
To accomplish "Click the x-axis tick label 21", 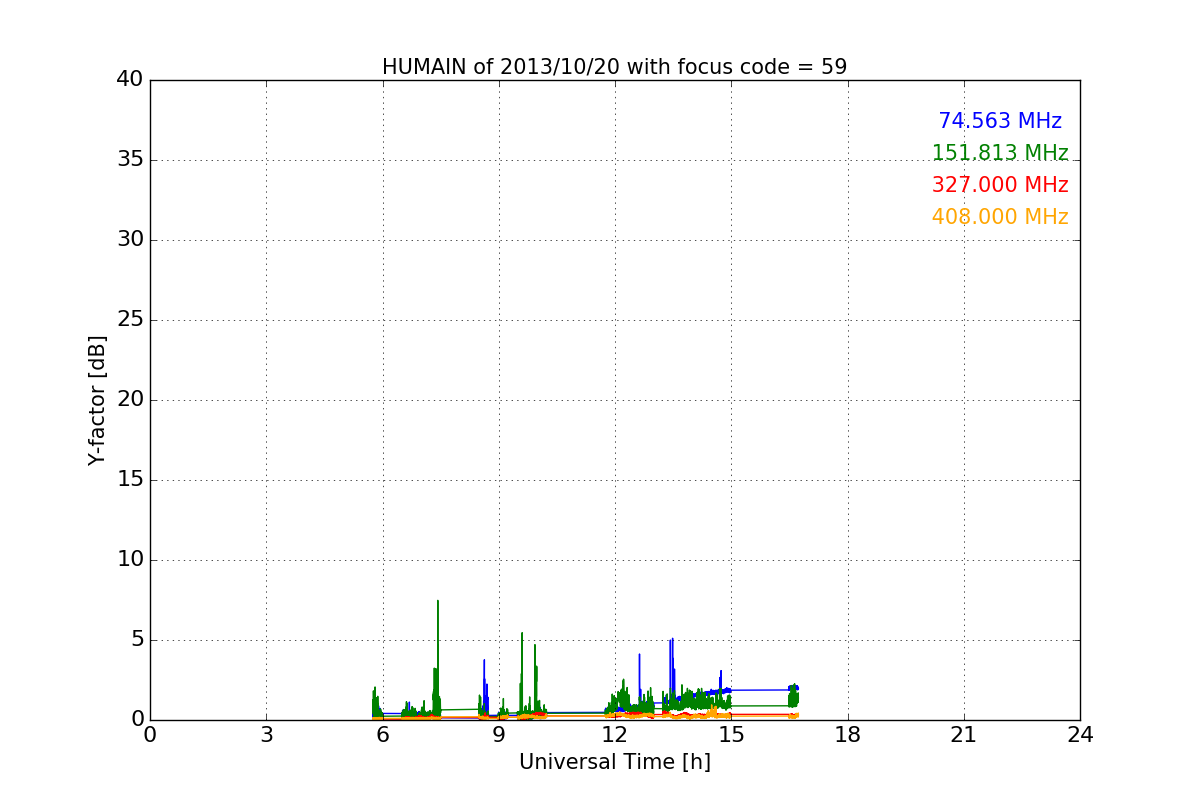I will 964,735.
